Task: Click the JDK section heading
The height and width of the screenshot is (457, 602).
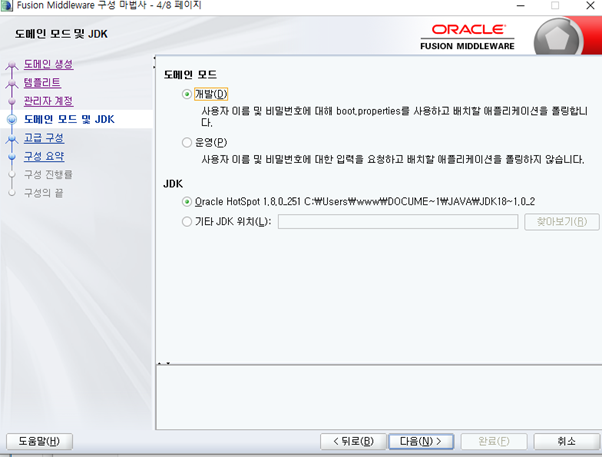Action: pos(173,184)
